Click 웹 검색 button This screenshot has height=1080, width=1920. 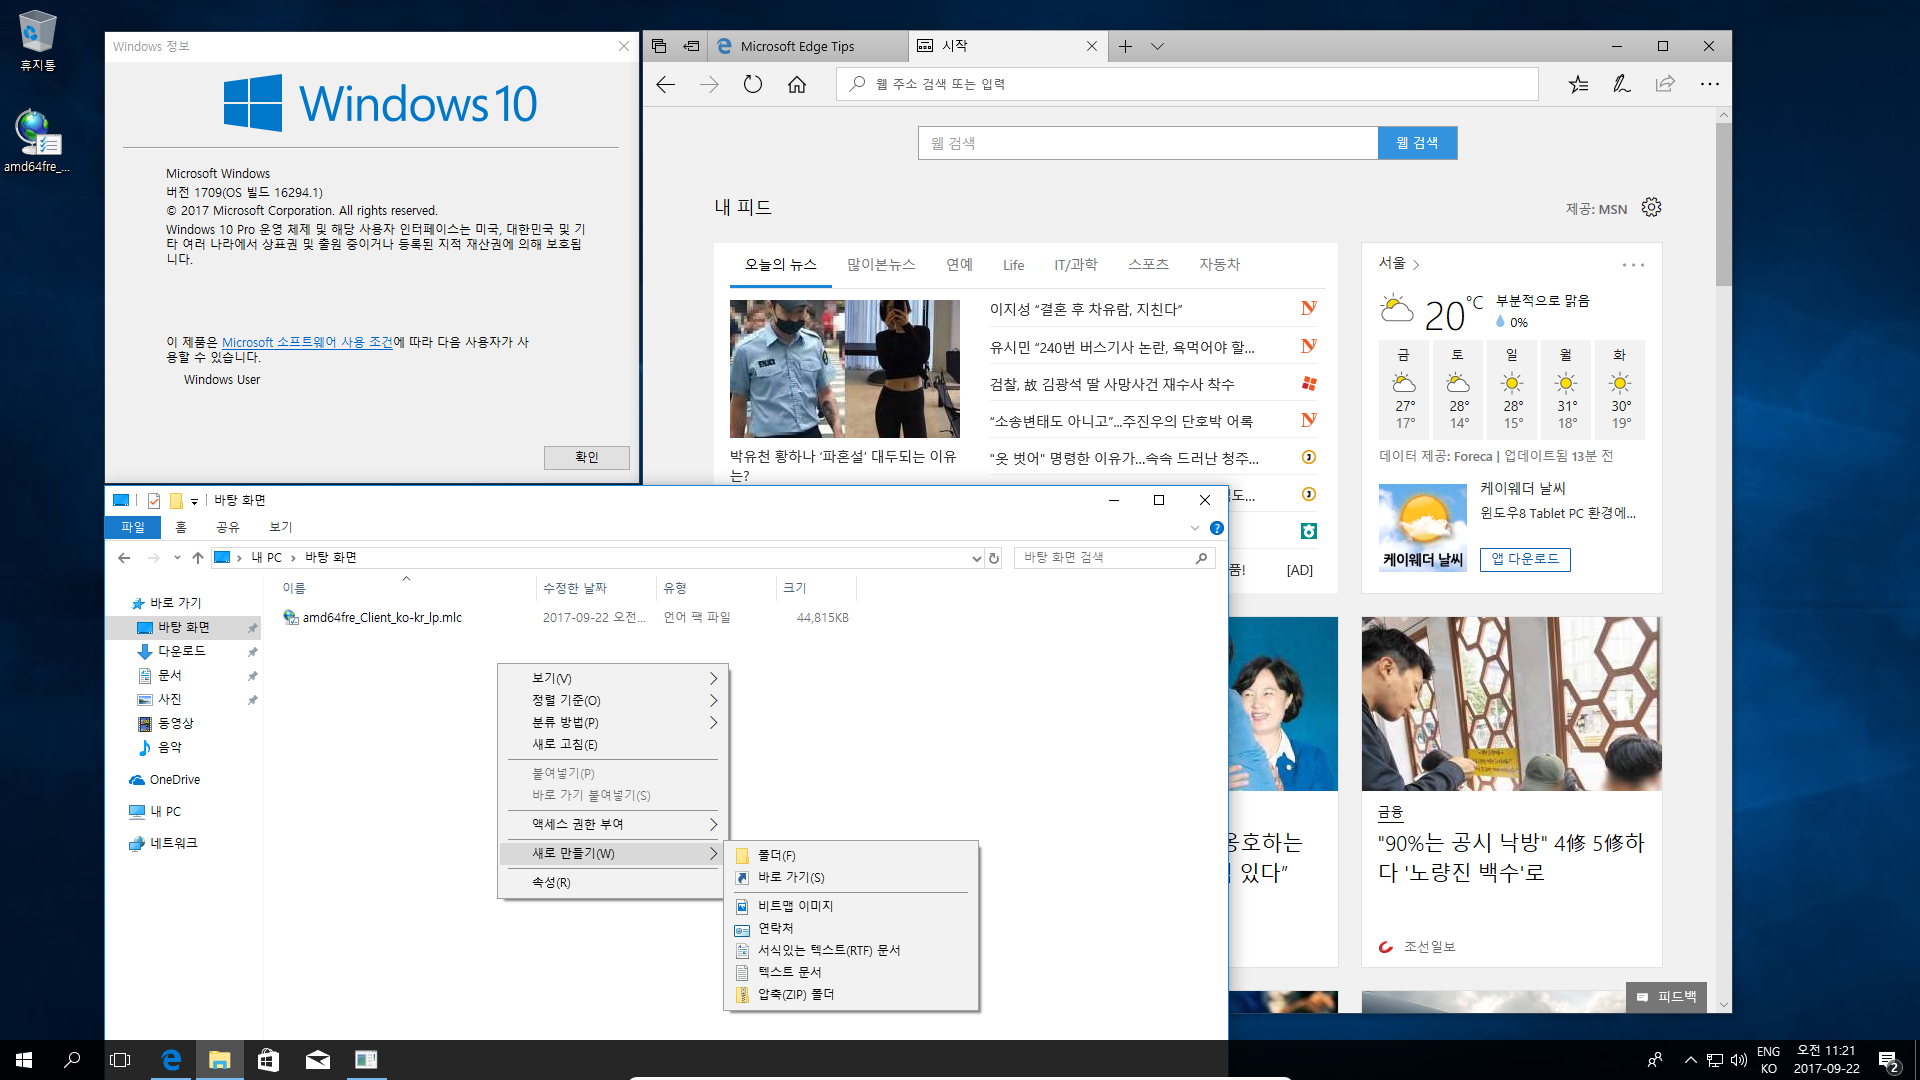click(x=1417, y=143)
